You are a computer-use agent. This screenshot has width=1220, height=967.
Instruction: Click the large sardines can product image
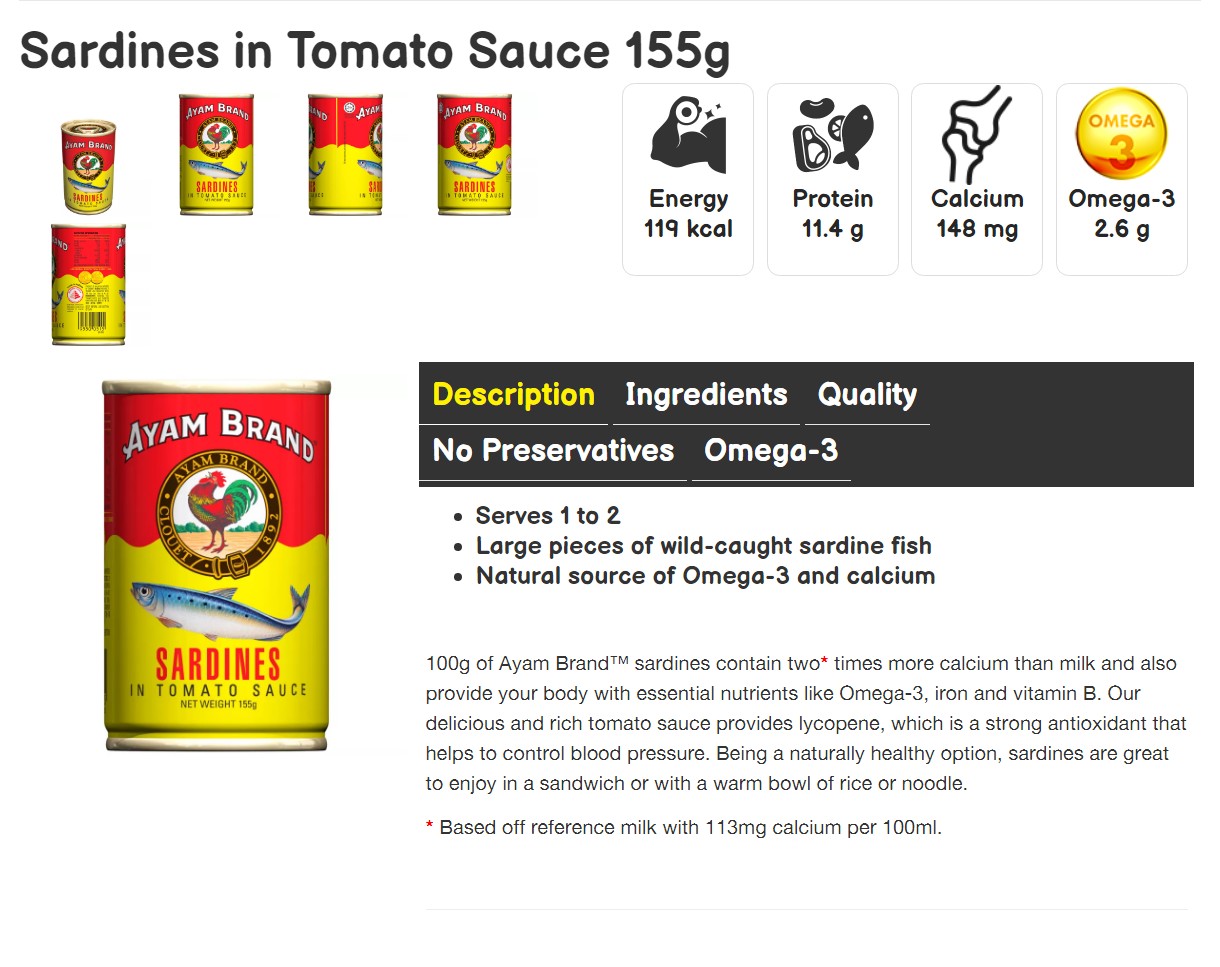coord(216,565)
